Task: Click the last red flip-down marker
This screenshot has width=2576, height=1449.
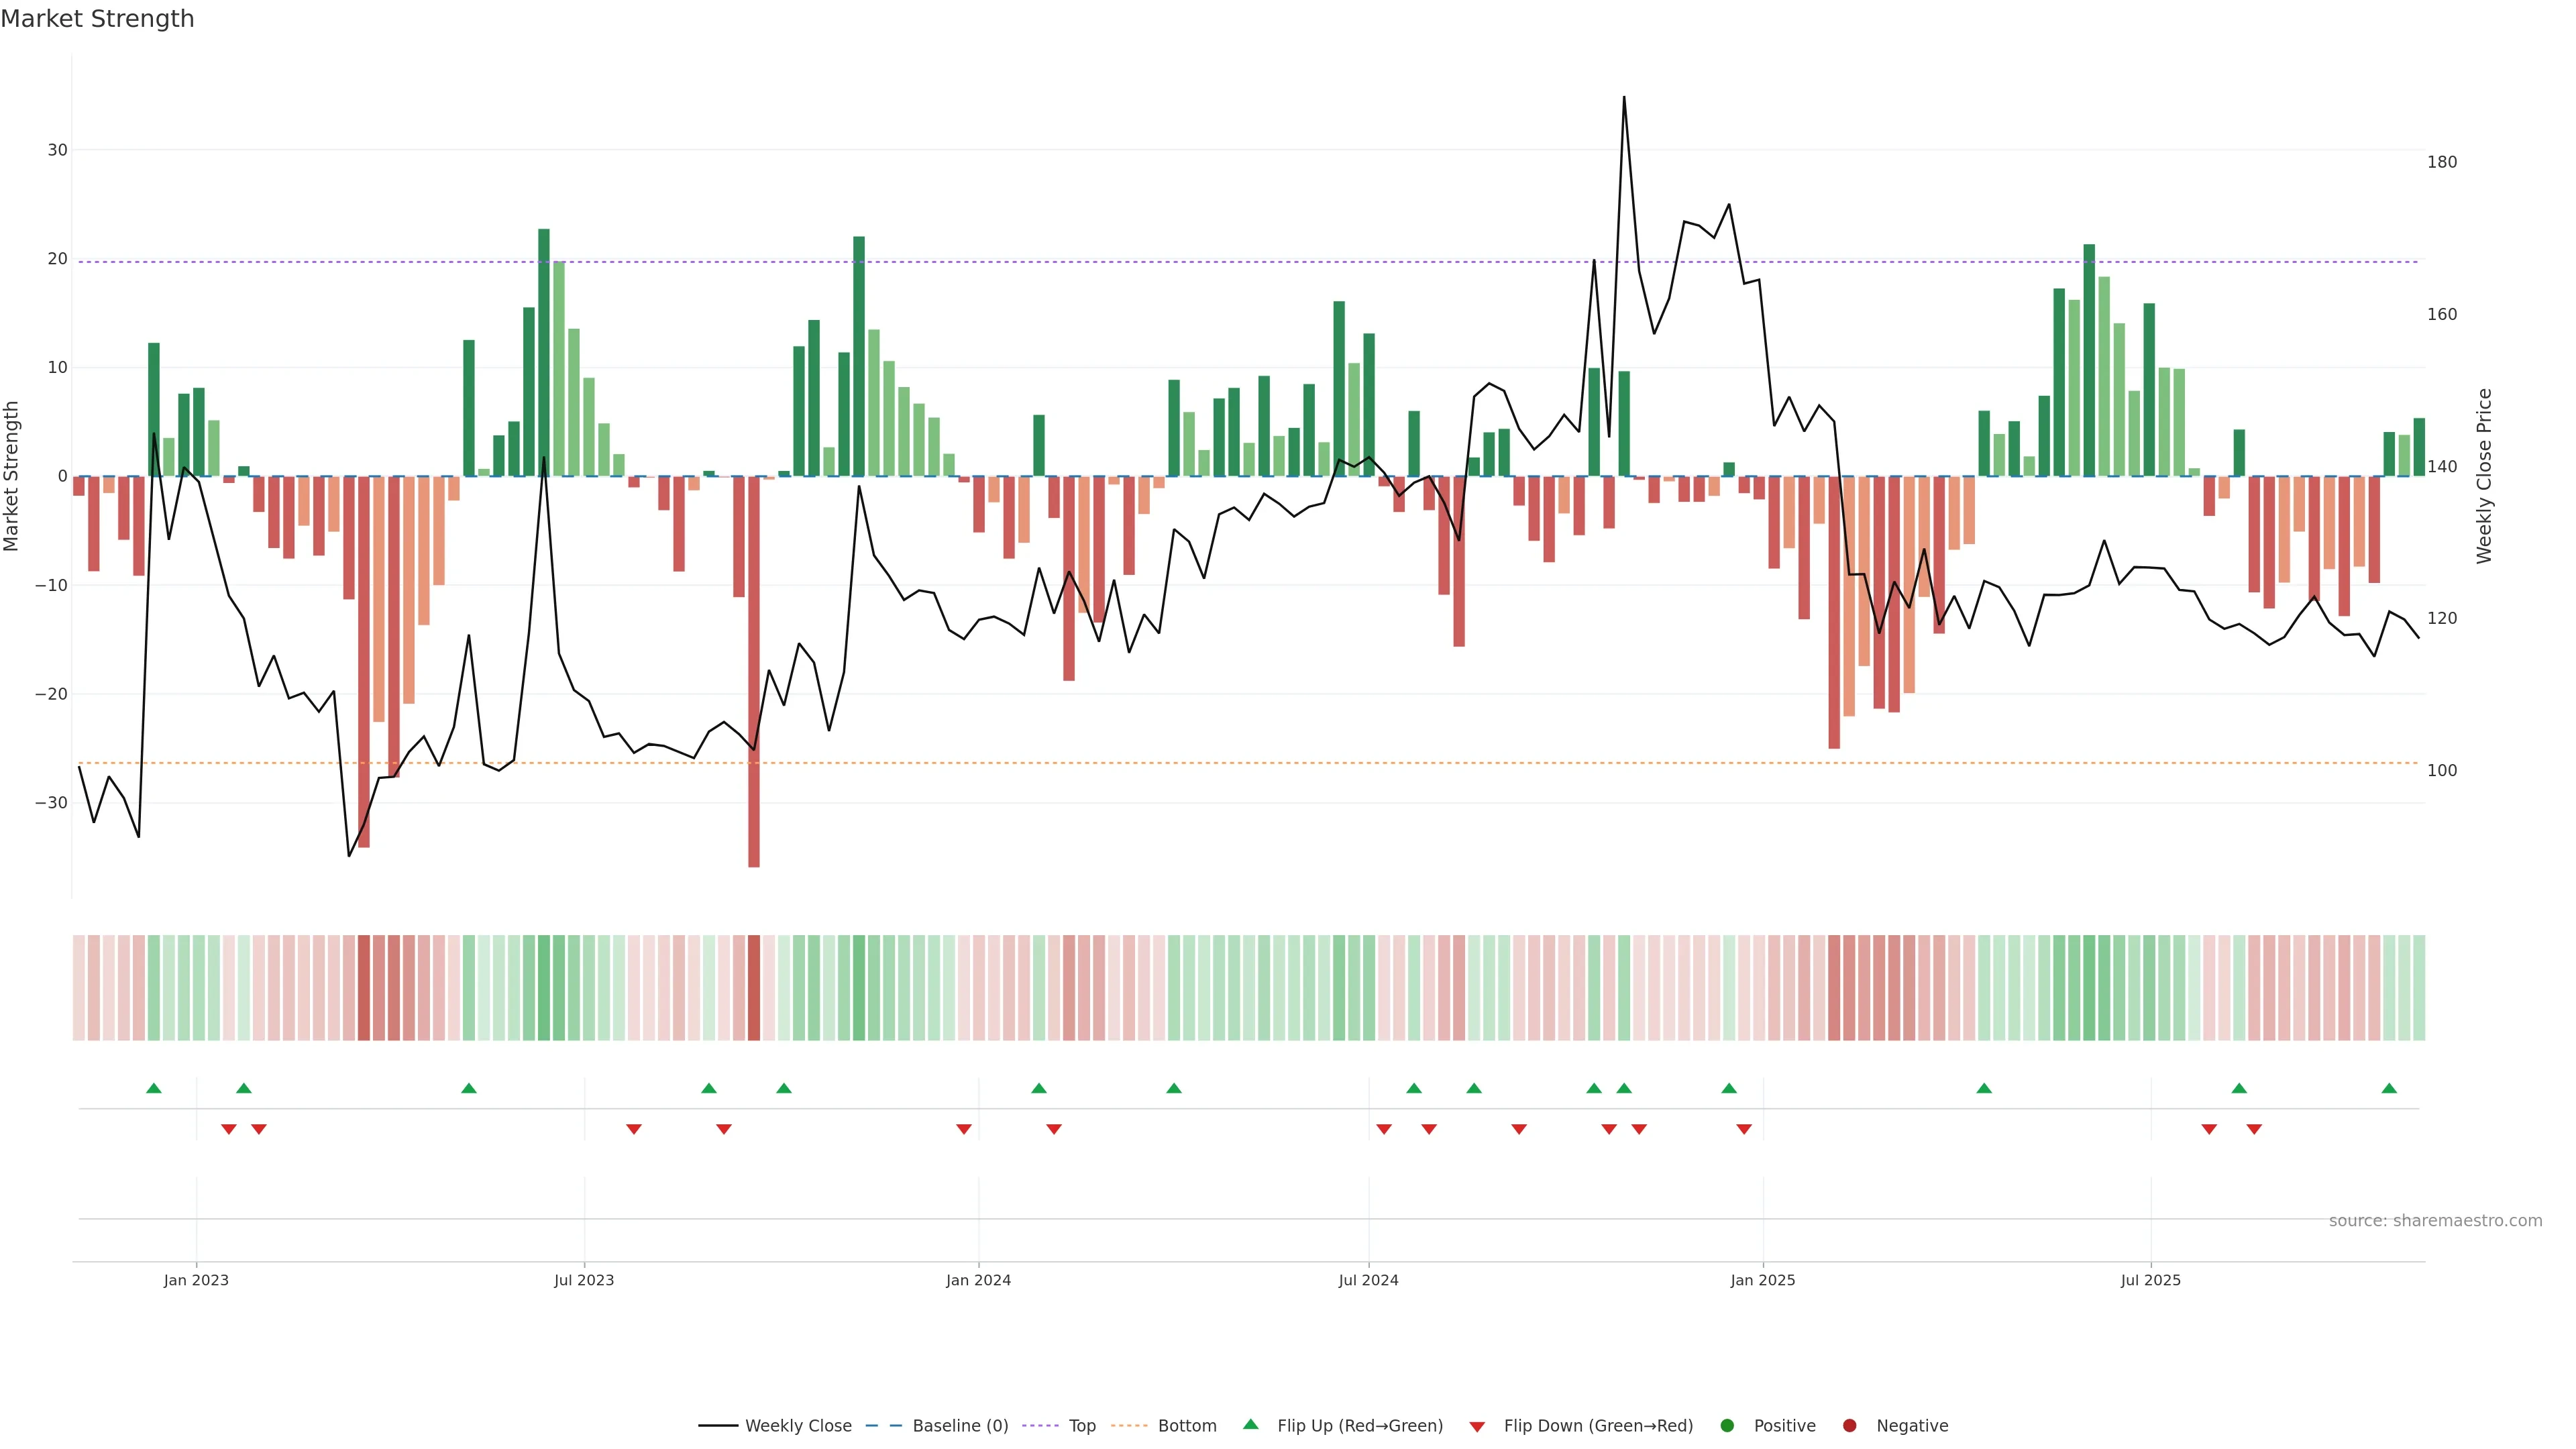Action: coord(2254,1129)
